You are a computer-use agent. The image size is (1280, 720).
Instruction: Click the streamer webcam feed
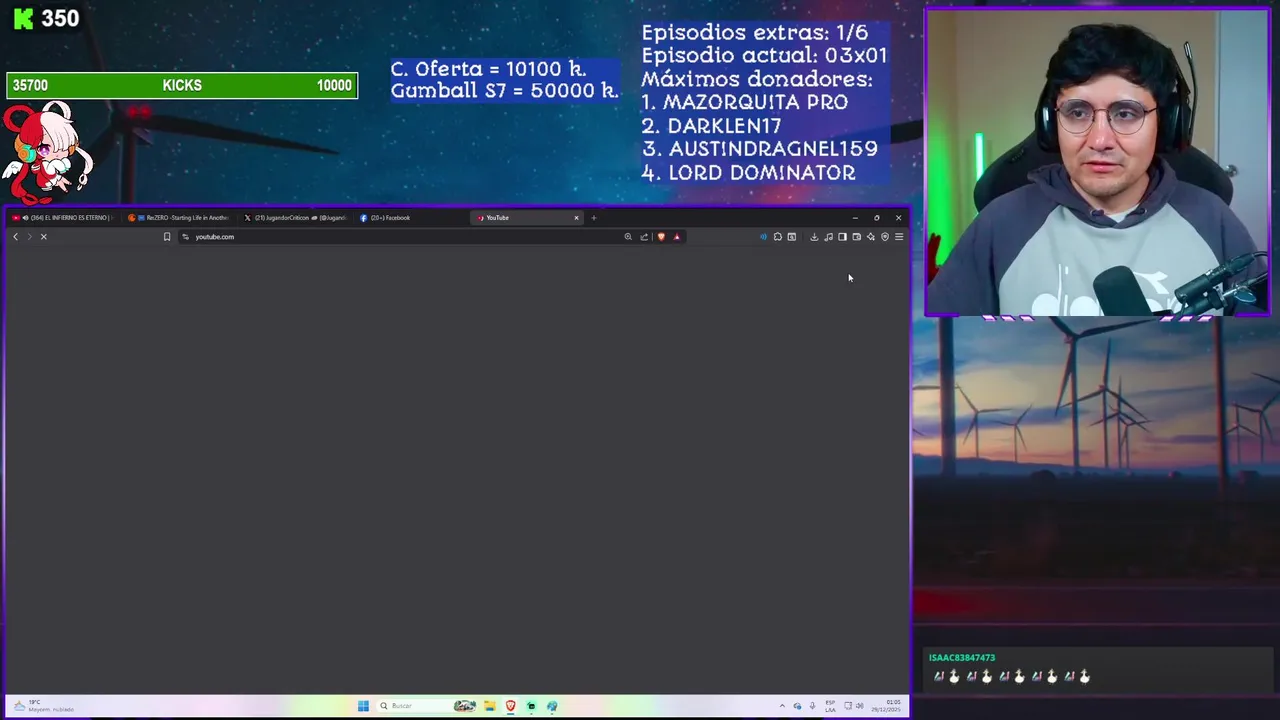(x=1097, y=163)
